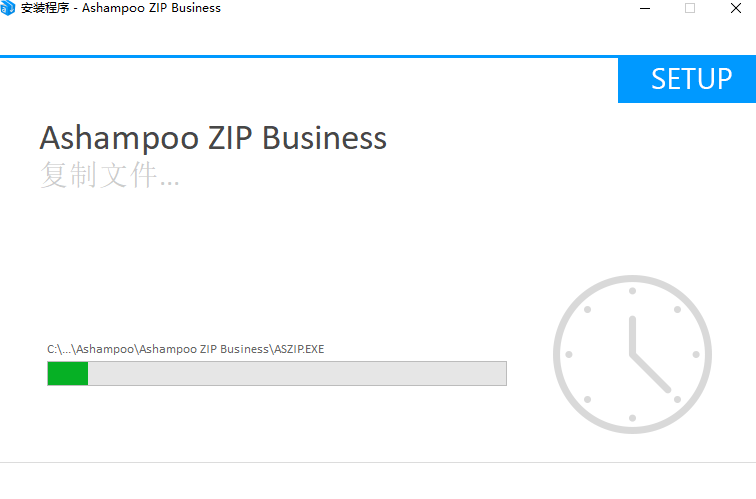Click the clock's vertical hour hand
Viewport: 756px width, 499px height.
[632, 335]
